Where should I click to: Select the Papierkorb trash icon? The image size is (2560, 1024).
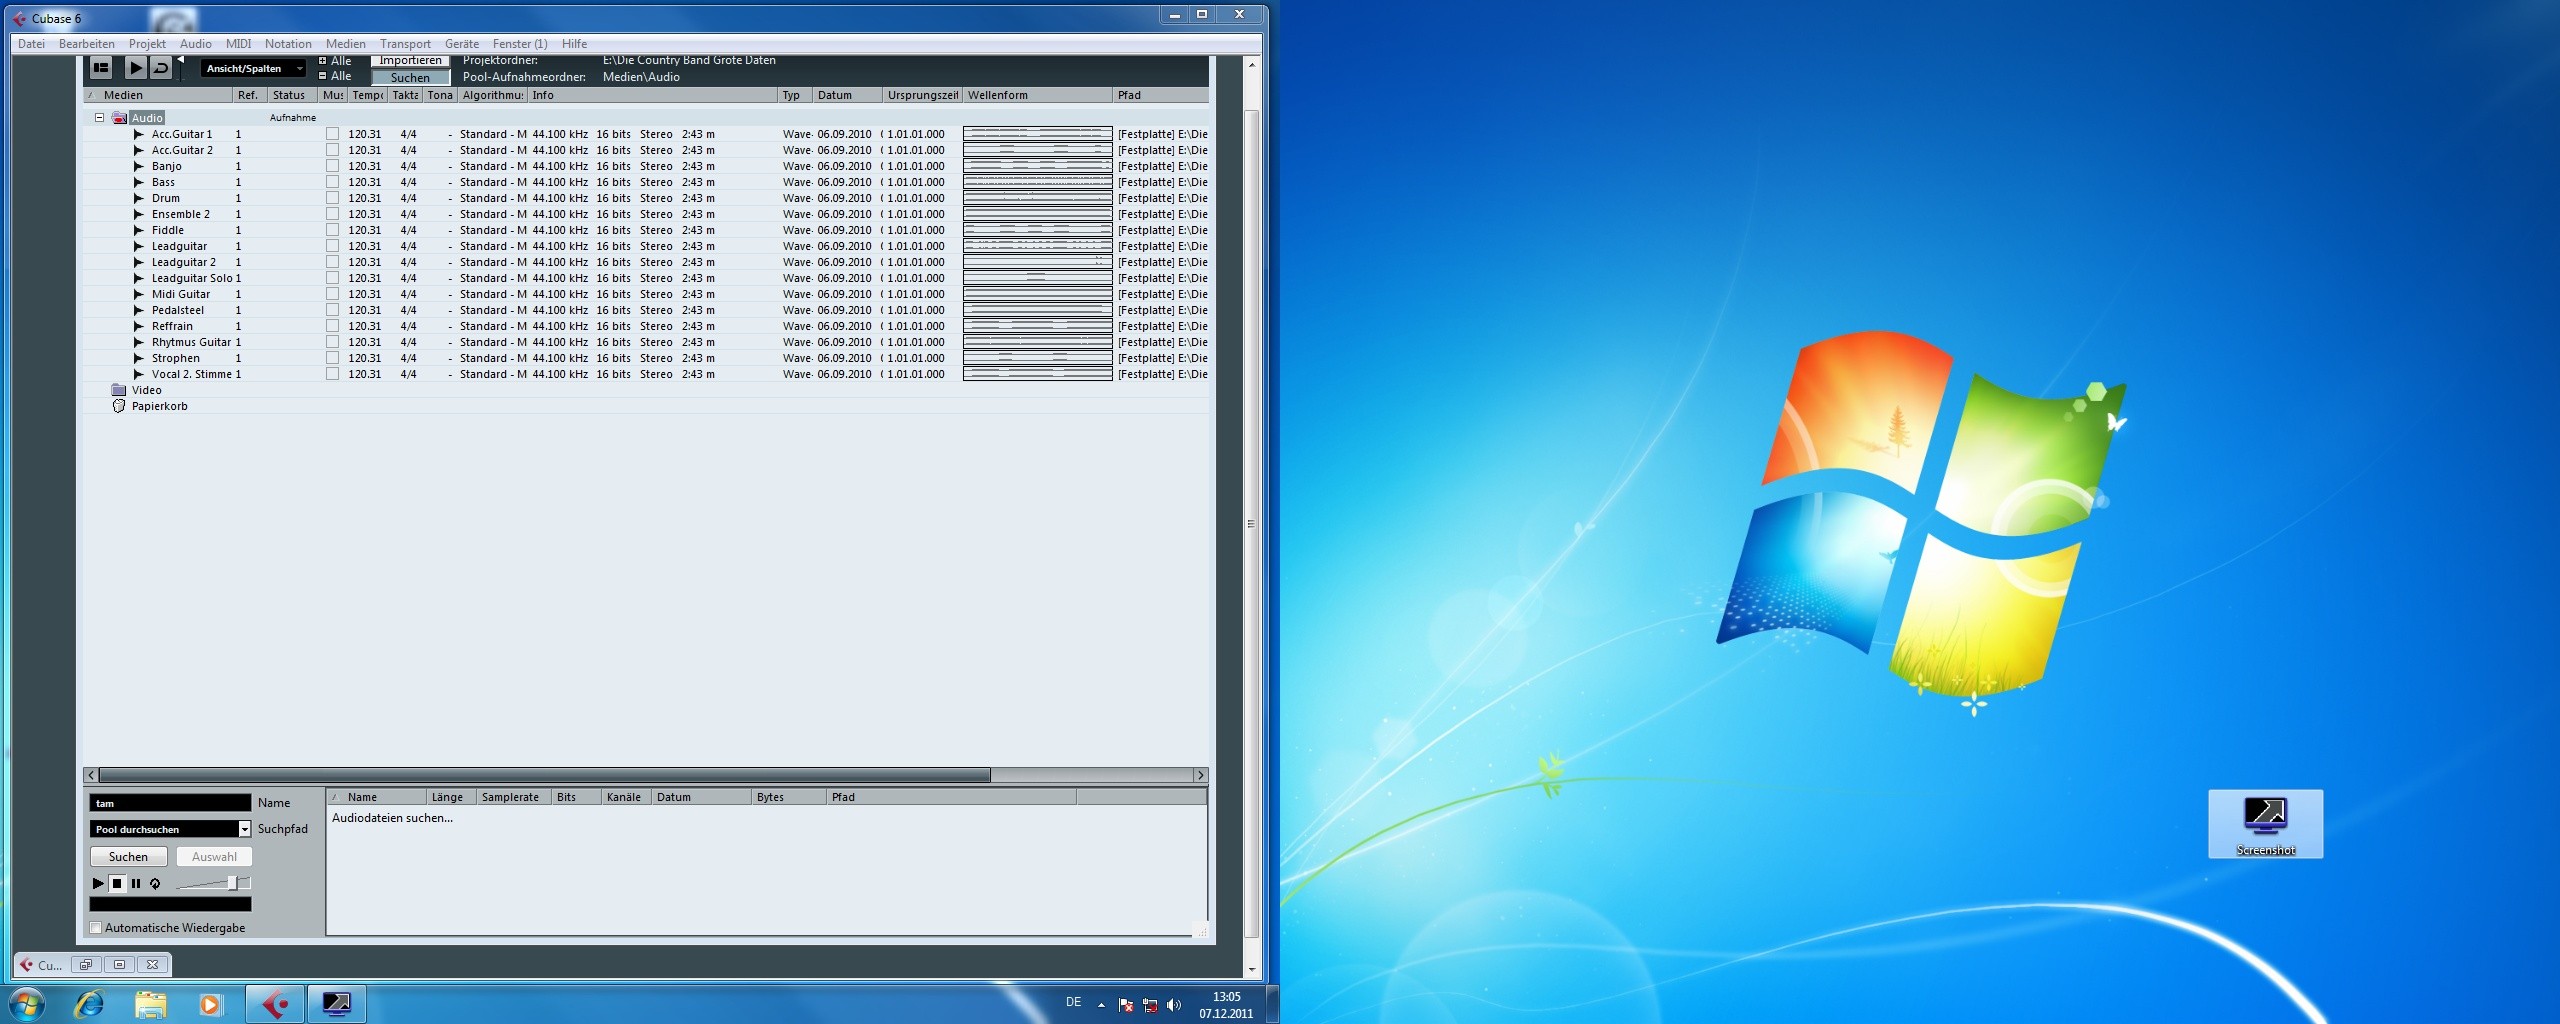point(119,406)
